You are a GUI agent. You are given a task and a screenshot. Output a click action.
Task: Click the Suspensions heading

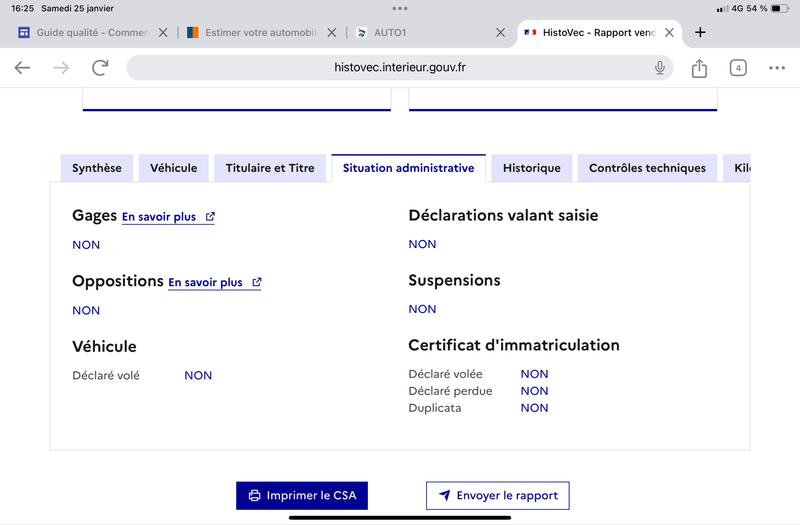click(454, 280)
